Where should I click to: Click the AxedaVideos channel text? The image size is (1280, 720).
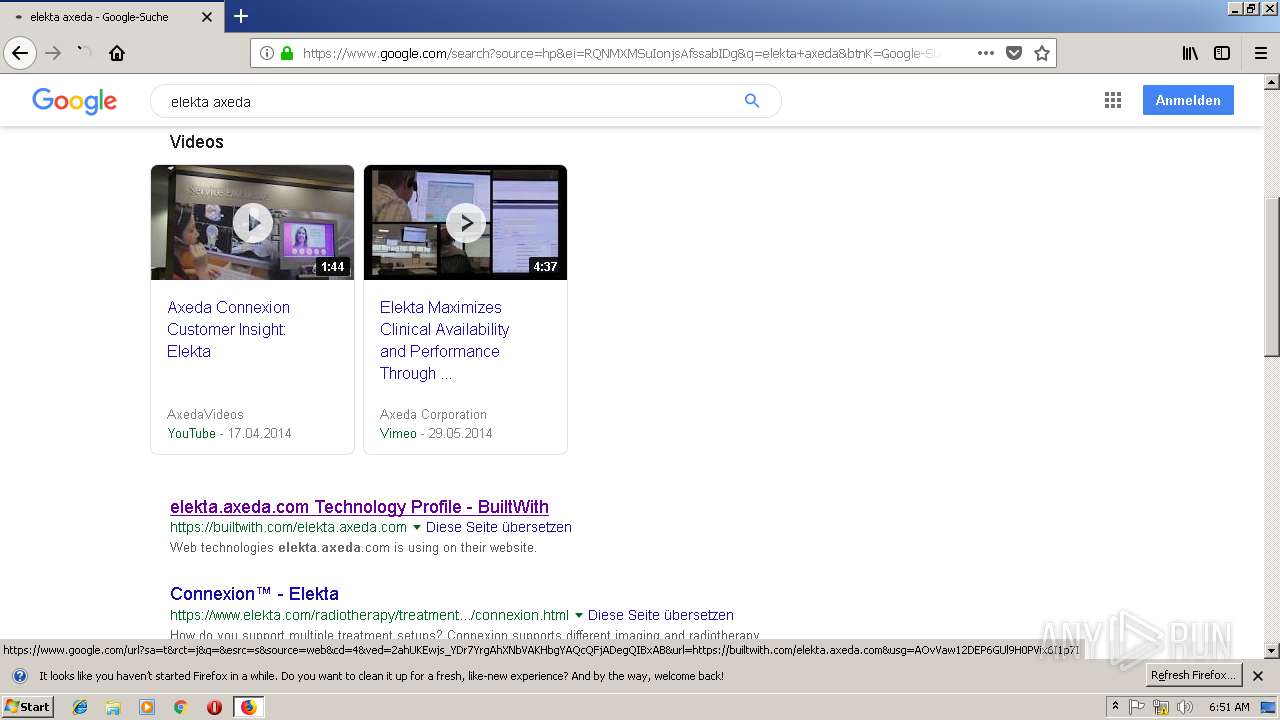205,414
